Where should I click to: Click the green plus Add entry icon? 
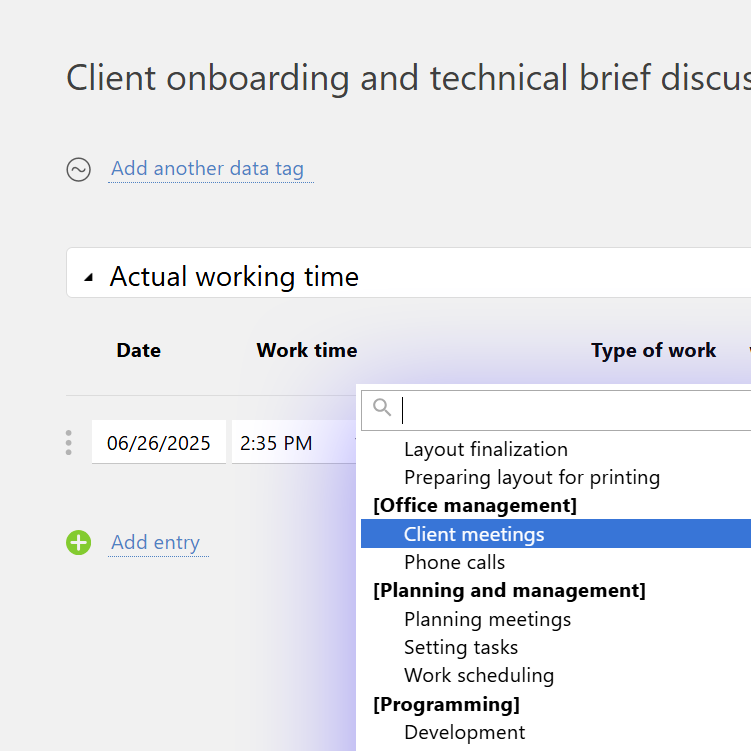point(79,543)
